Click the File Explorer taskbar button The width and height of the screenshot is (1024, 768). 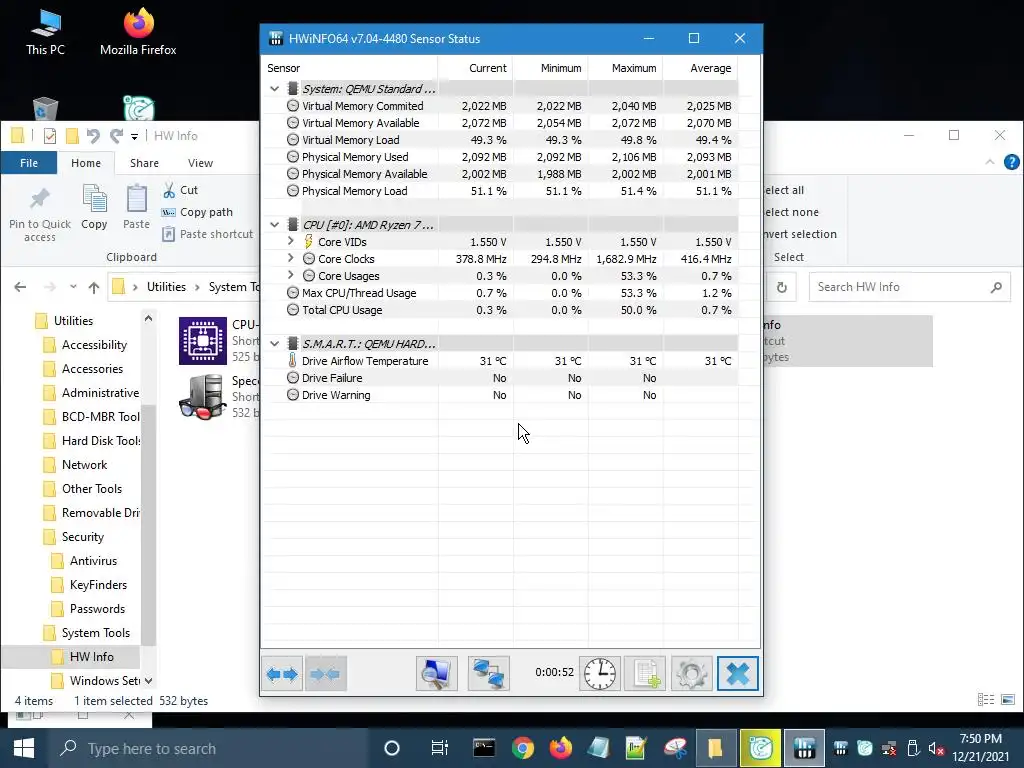point(715,748)
